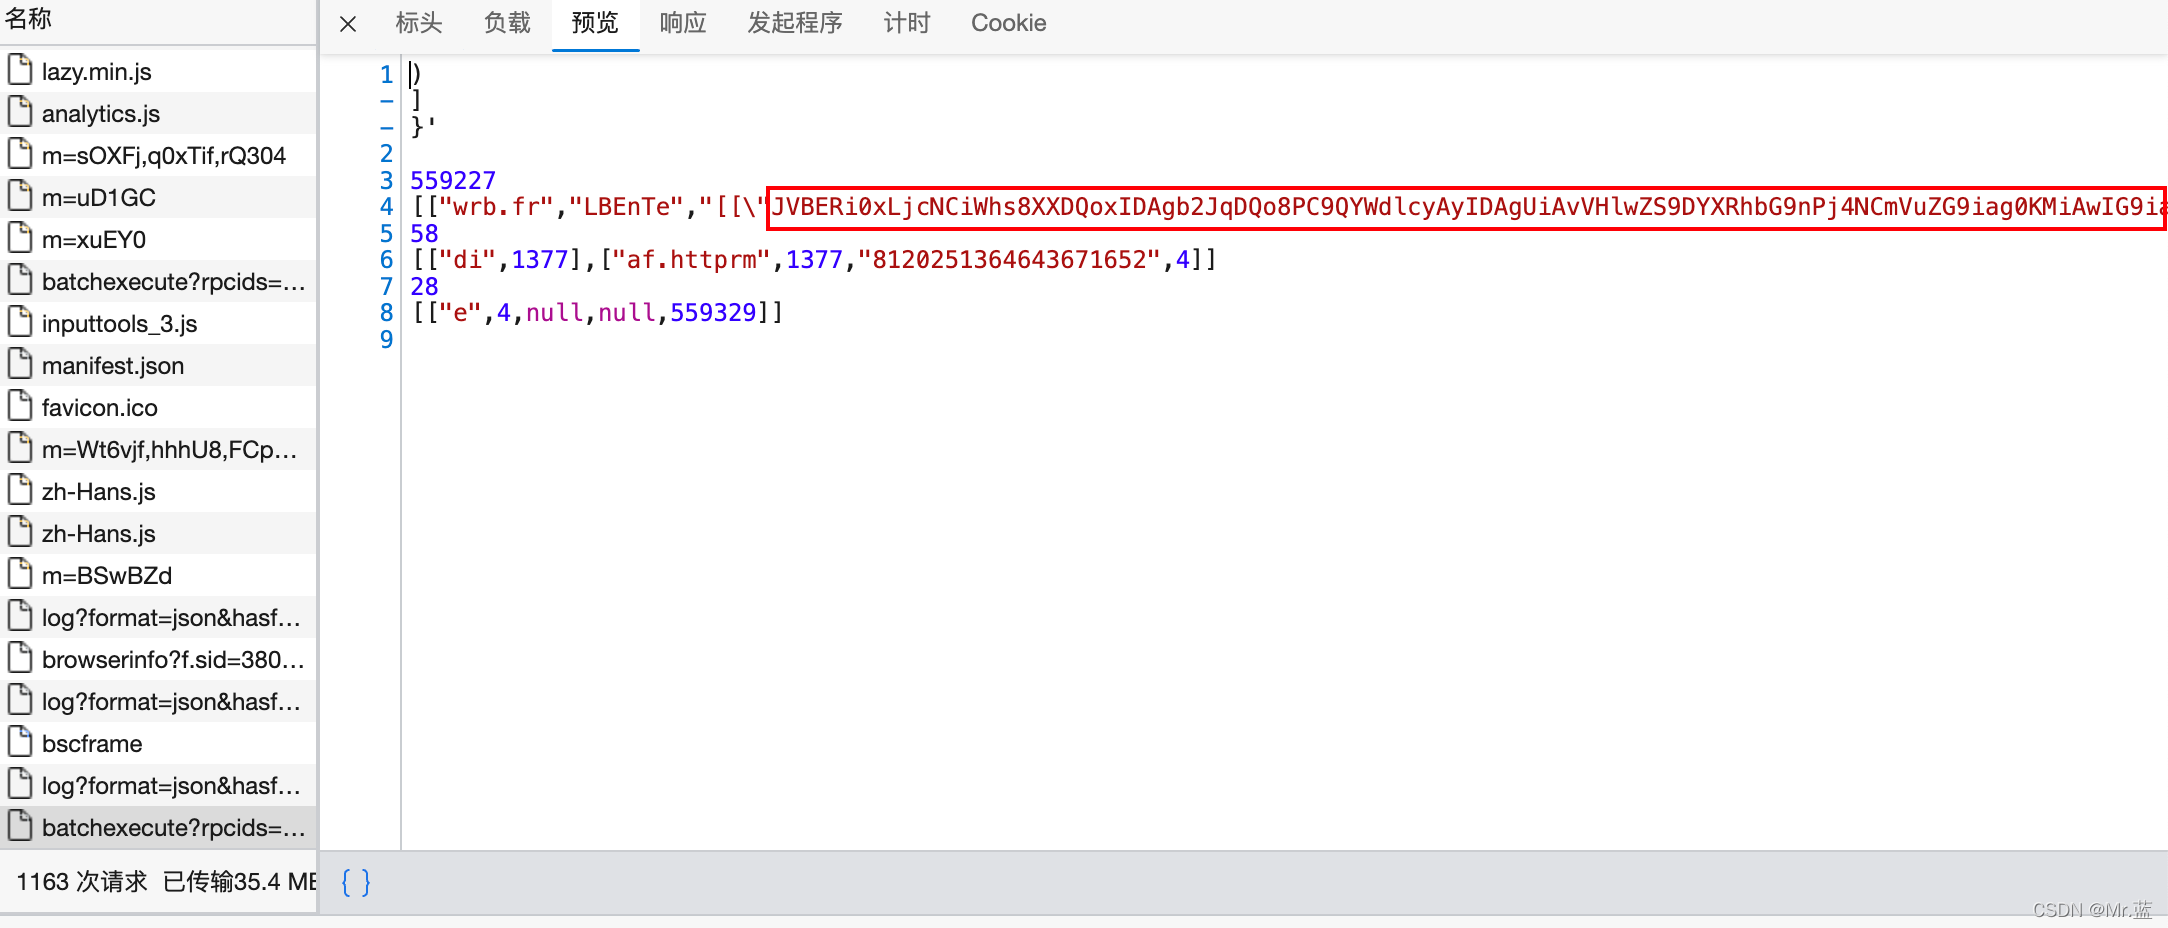The height and width of the screenshot is (928, 2168).
Task: Close the request details panel
Action: [x=348, y=24]
